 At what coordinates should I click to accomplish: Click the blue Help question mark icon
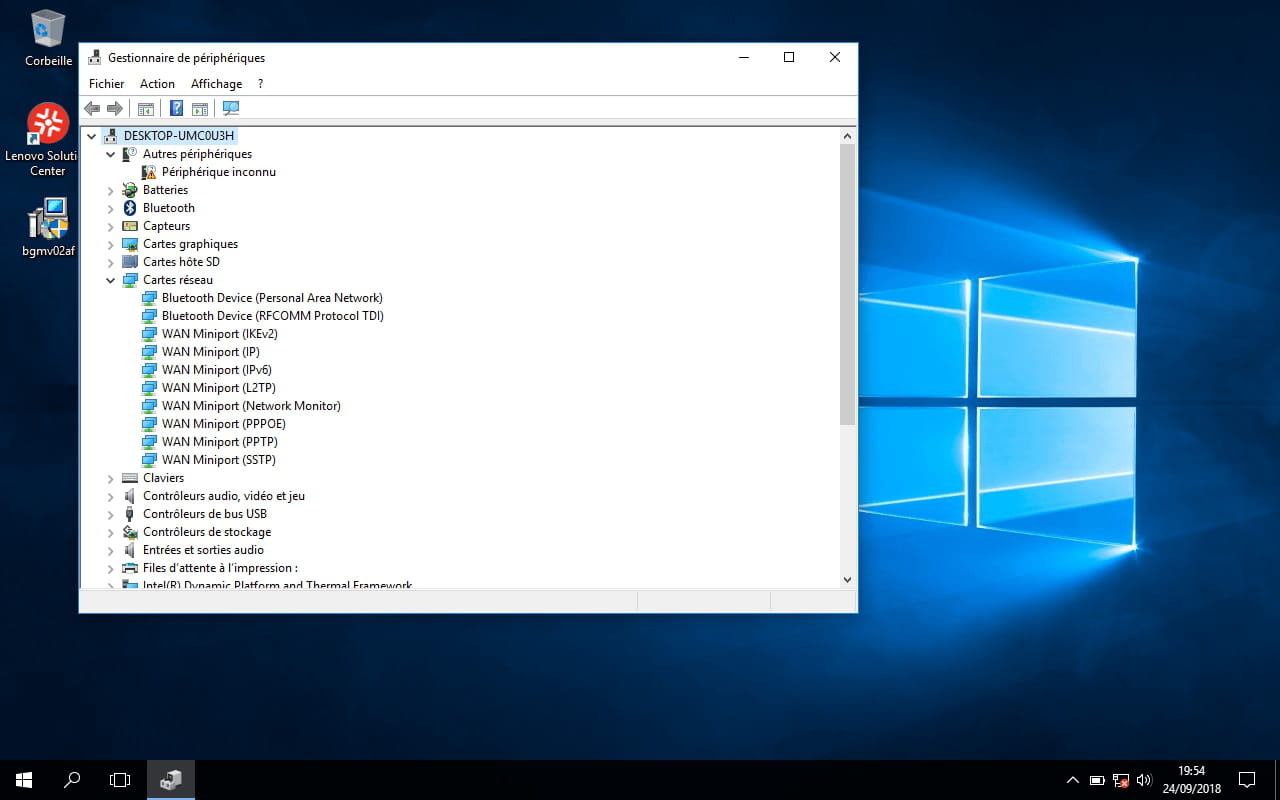(176, 108)
